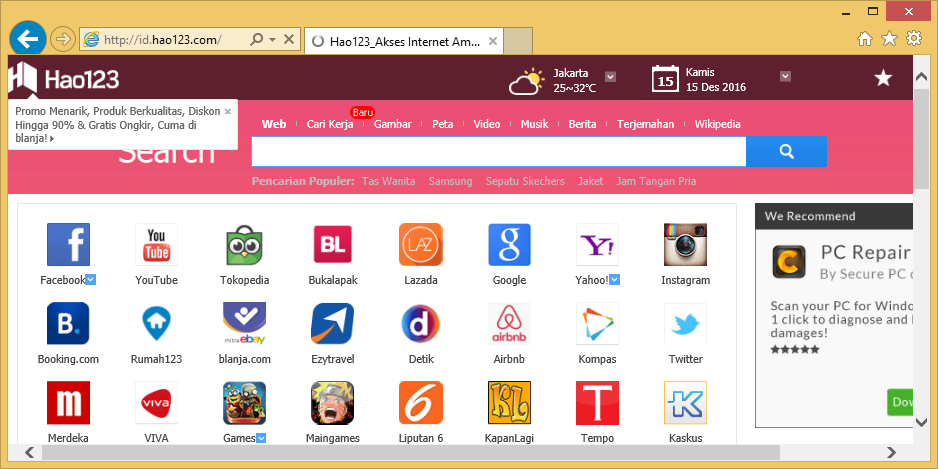The height and width of the screenshot is (469, 938).
Task: Click the browser back arrow button
Action: coord(28,39)
